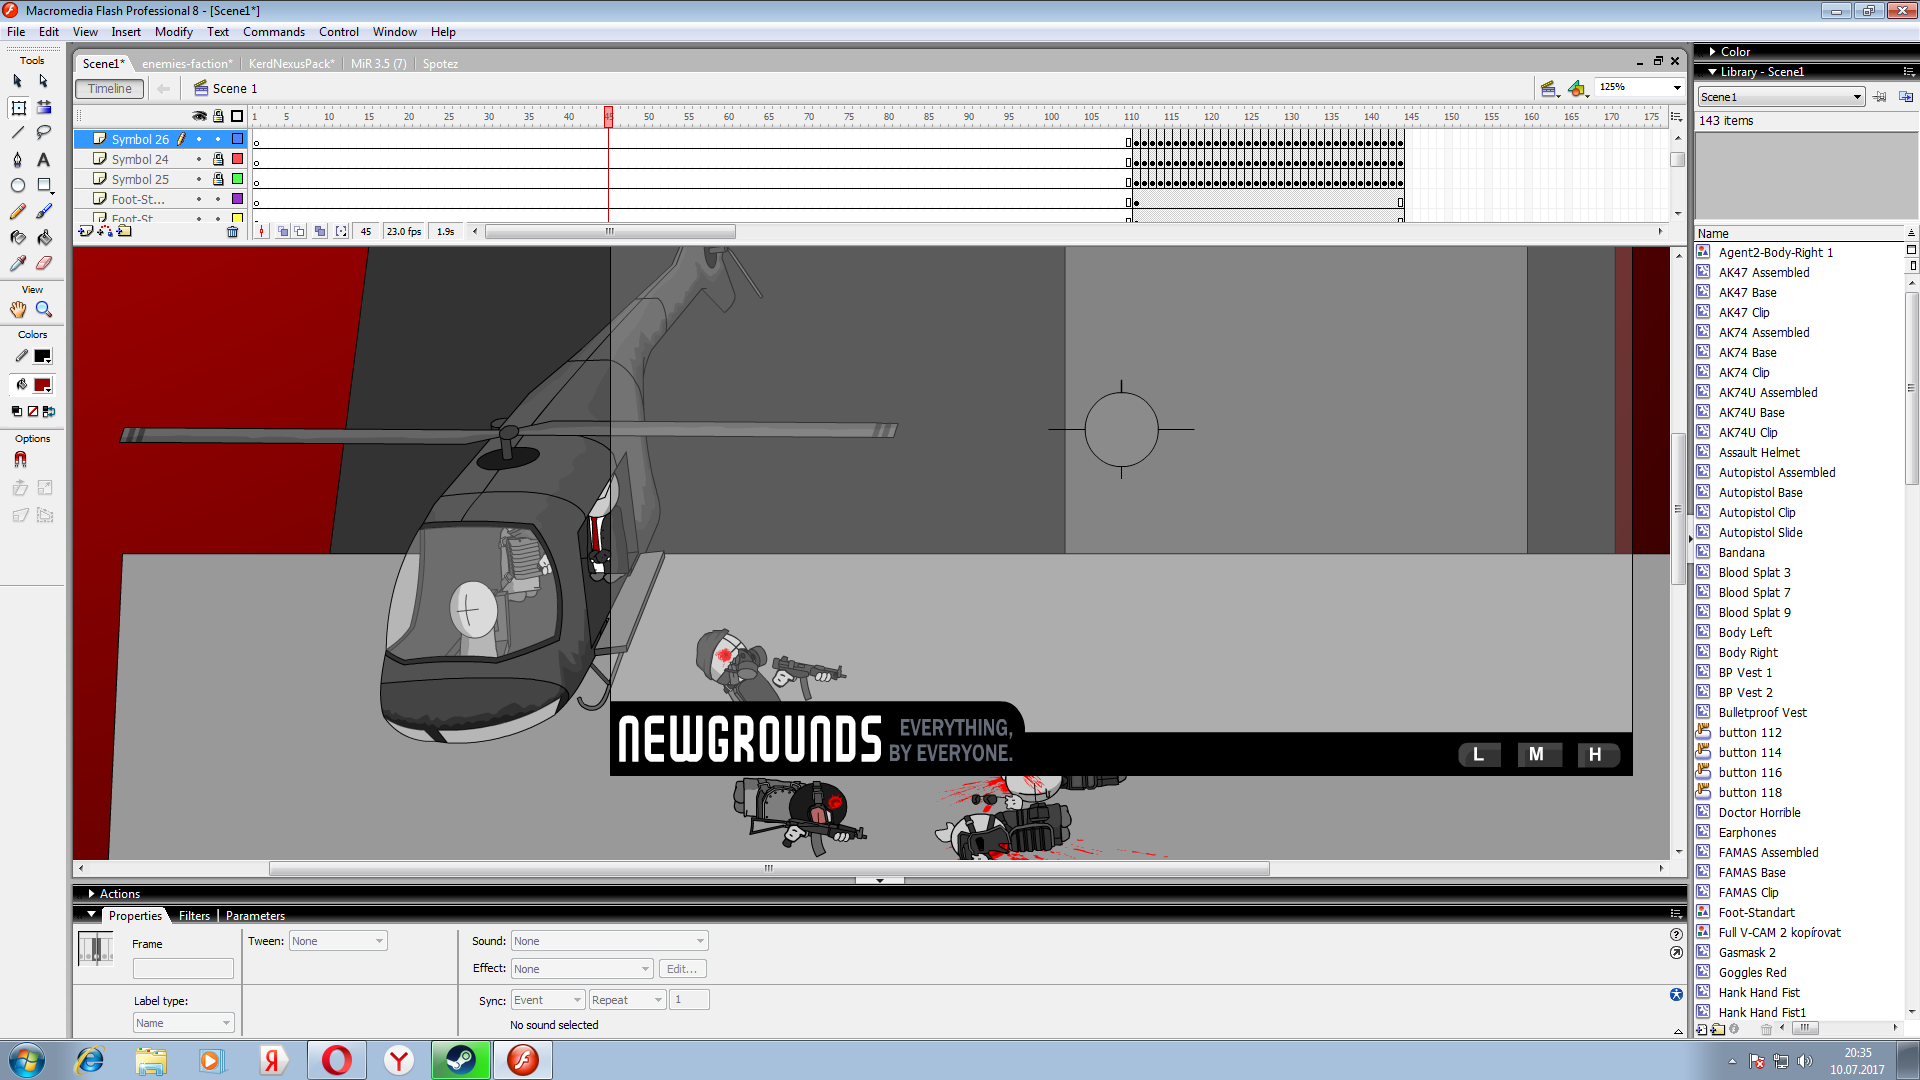
Task: Click the Delete Layer trash icon
Action: coord(233,231)
